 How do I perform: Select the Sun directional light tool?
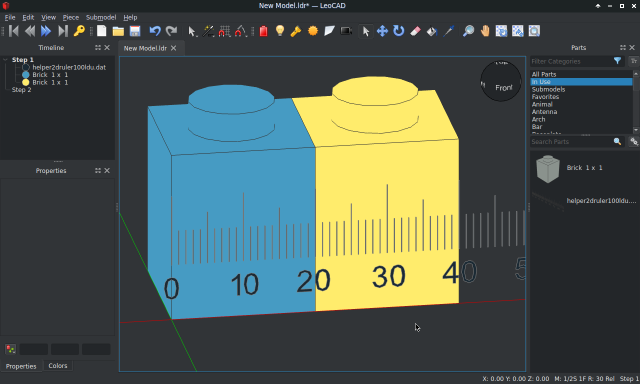pyautogui.click(x=313, y=31)
